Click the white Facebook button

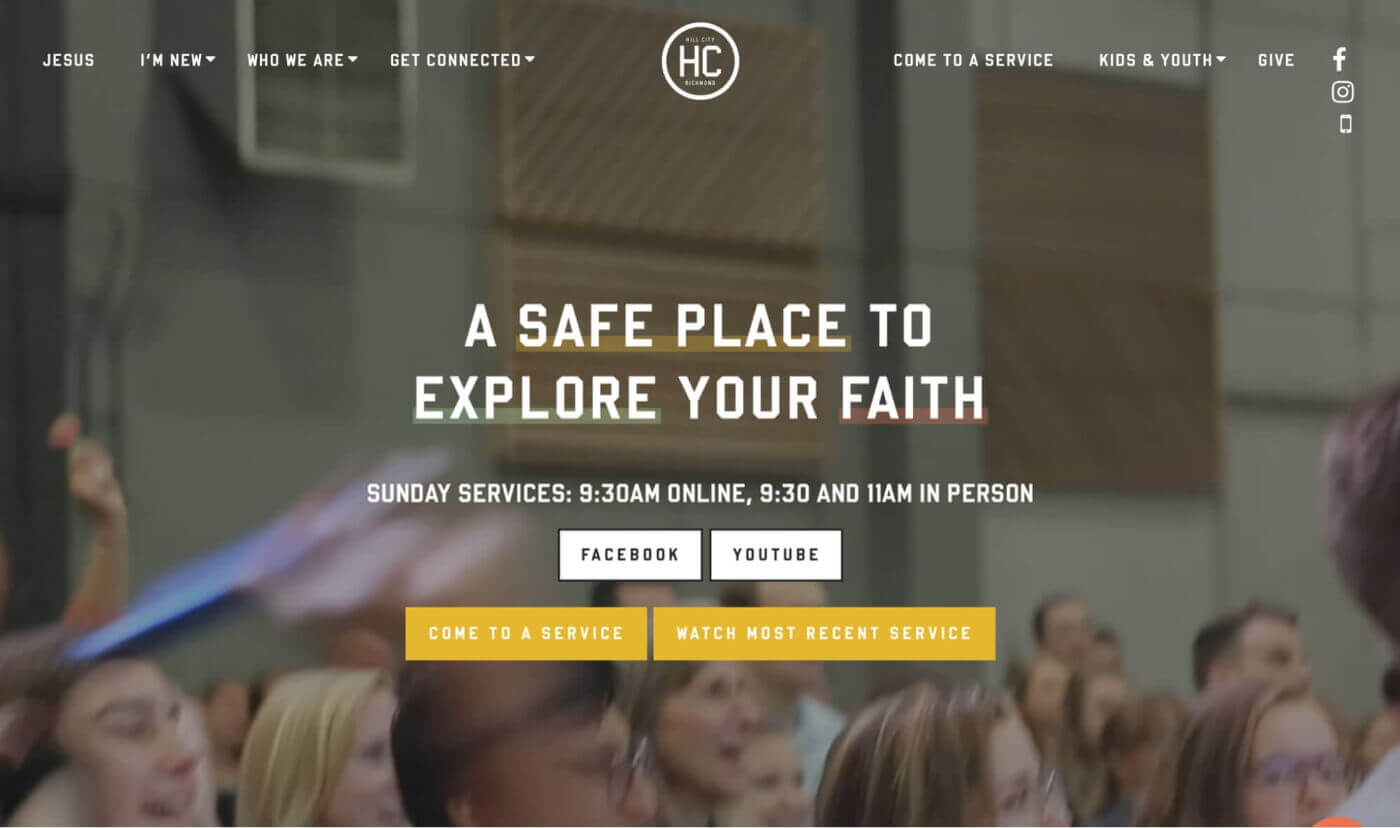[630, 555]
